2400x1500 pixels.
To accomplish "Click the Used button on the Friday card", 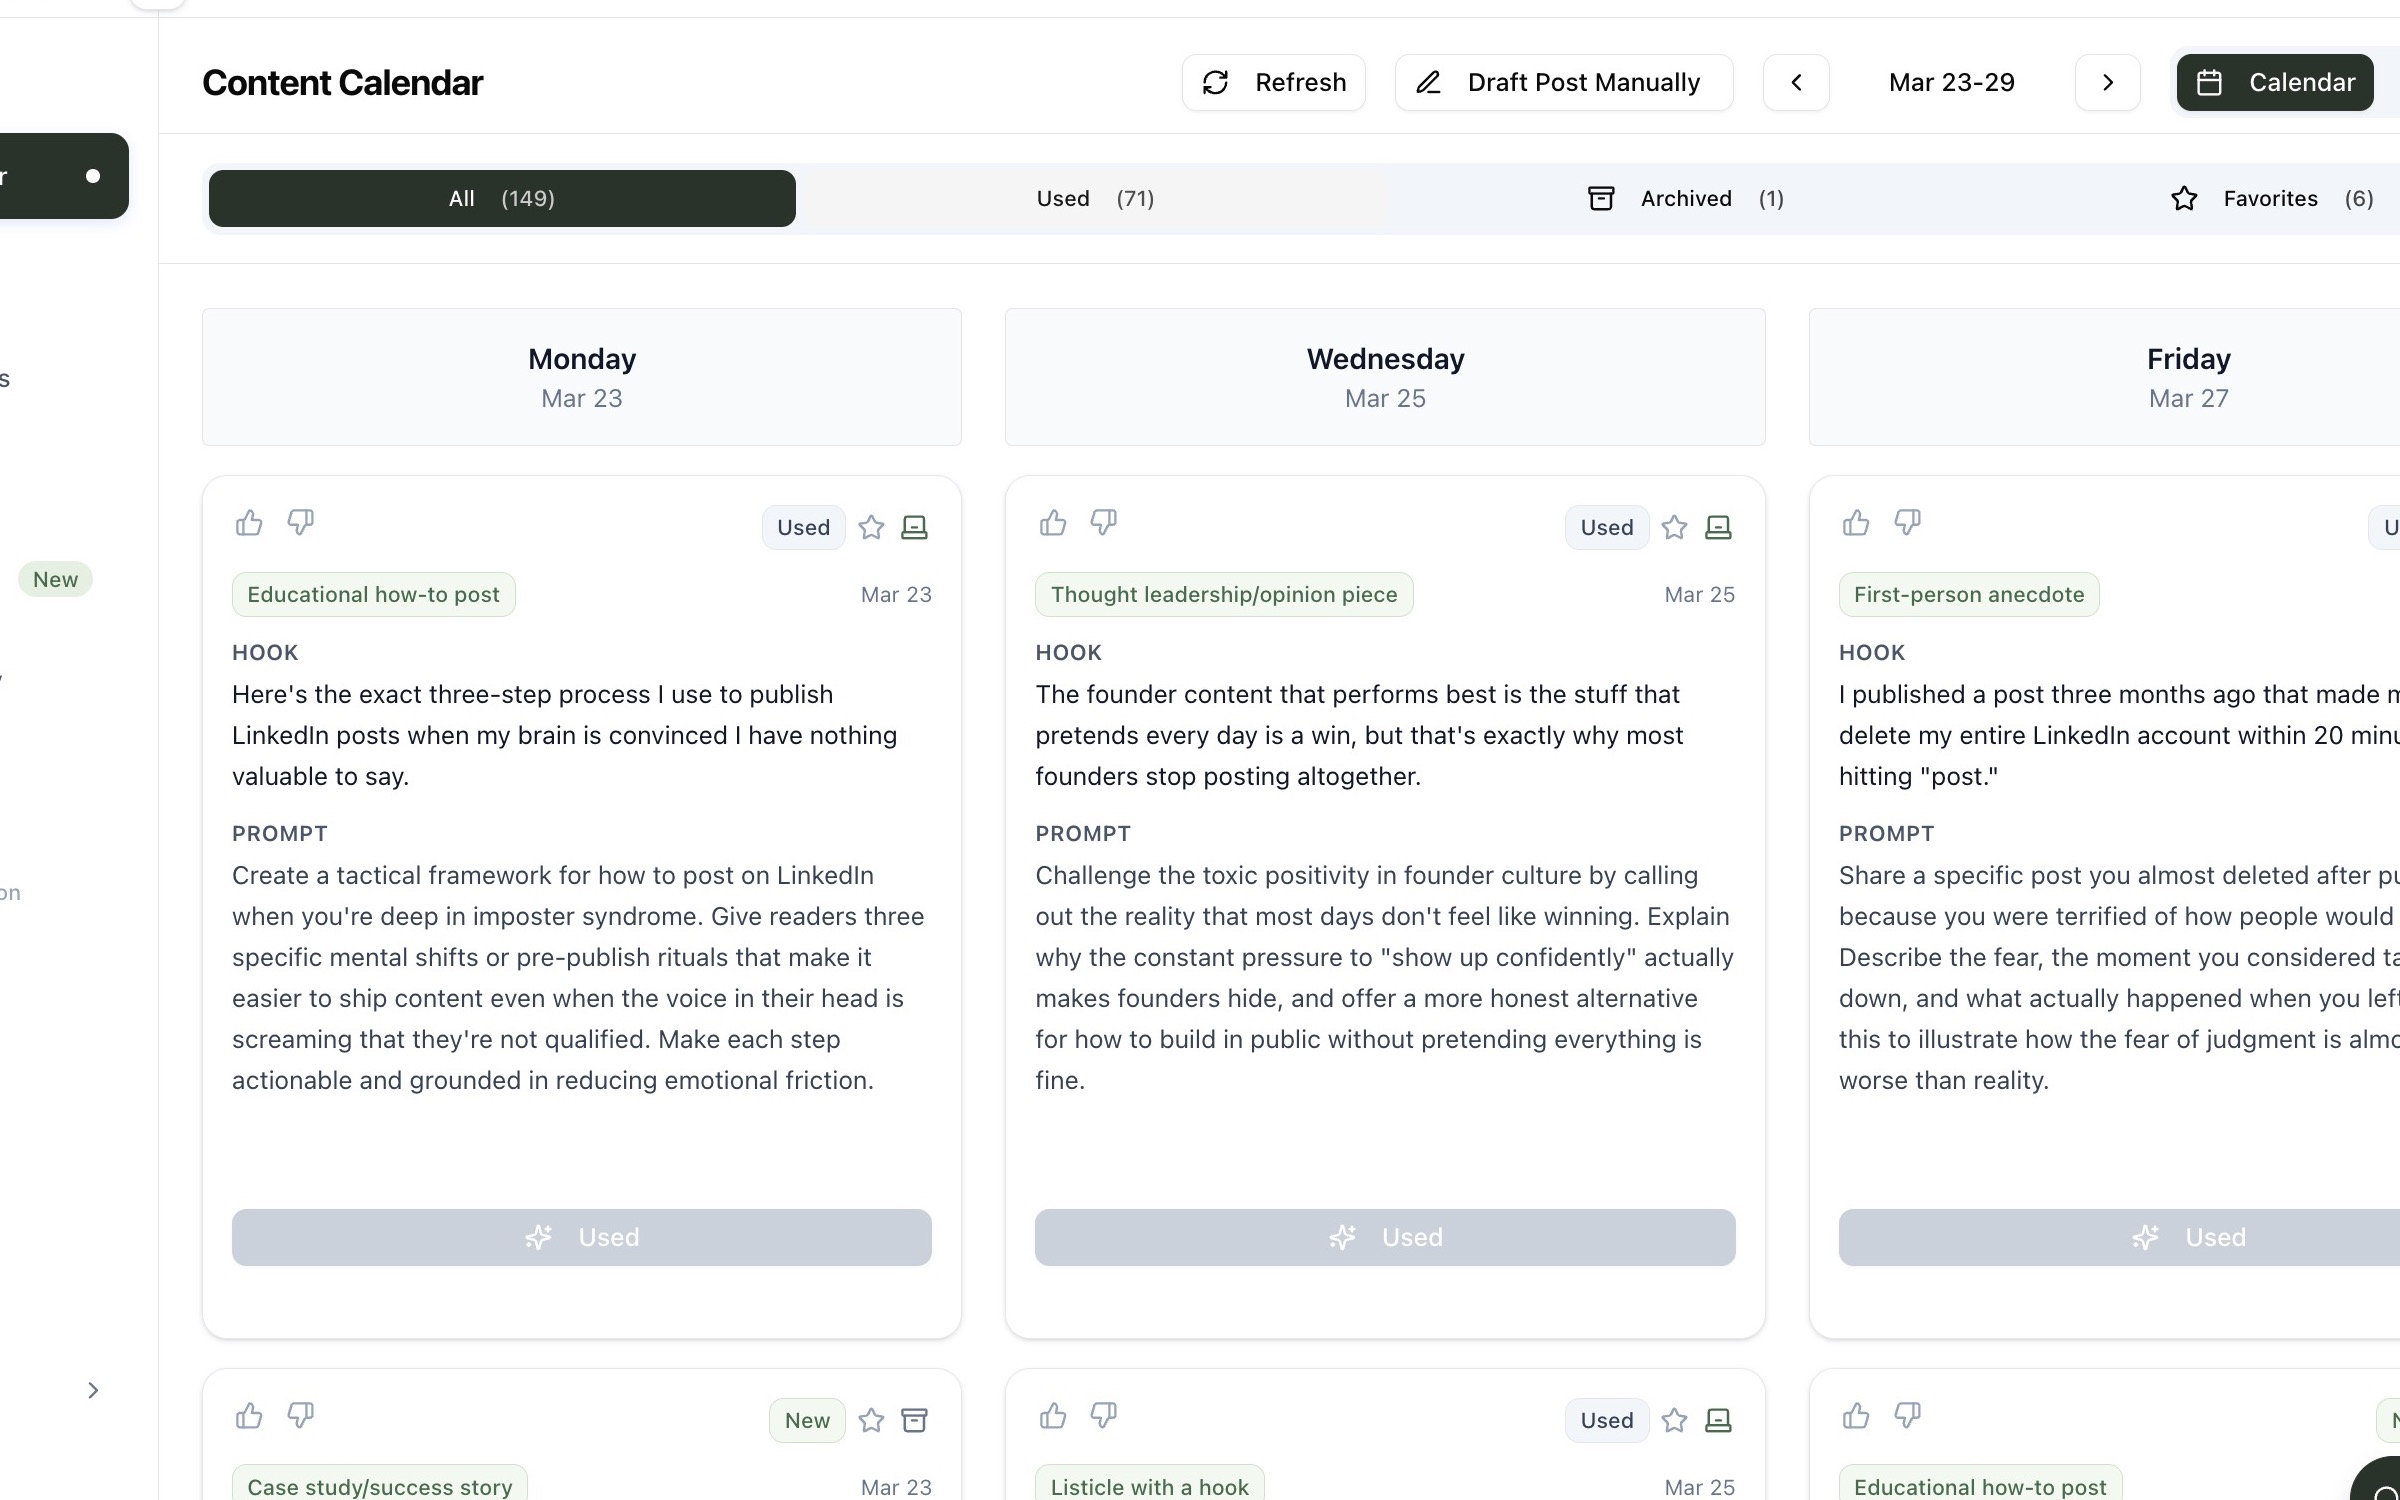I will [2119, 1237].
